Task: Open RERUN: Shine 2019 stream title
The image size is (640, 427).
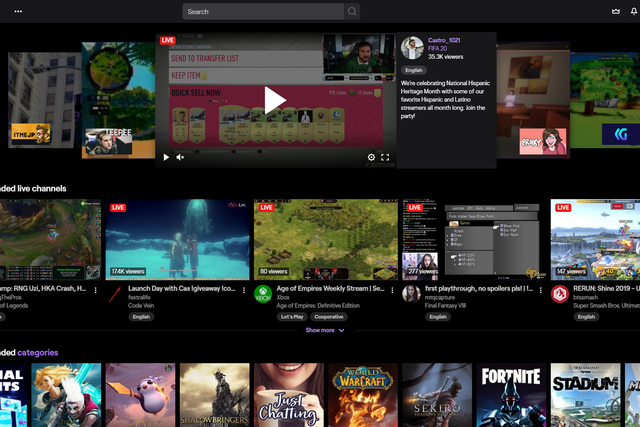Action: [606, 289]
